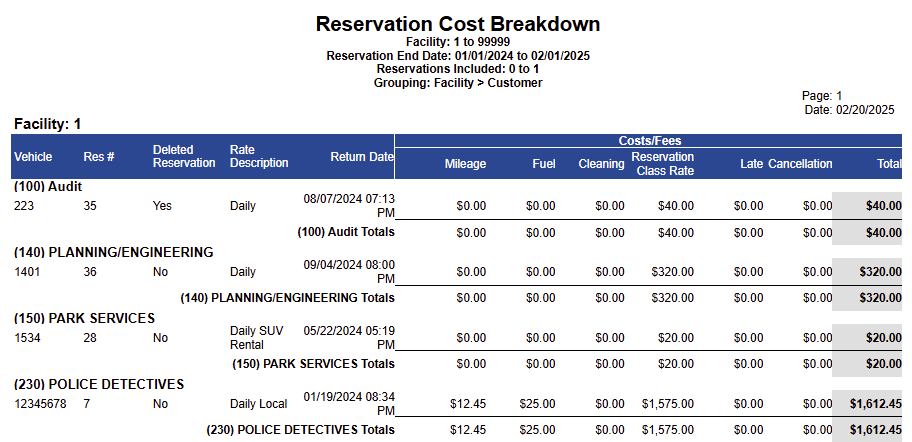Select the (140) PLANNING/ENGINEERING group heading
Viewport: 912px width, 442px height.
[x=113, y=252]
